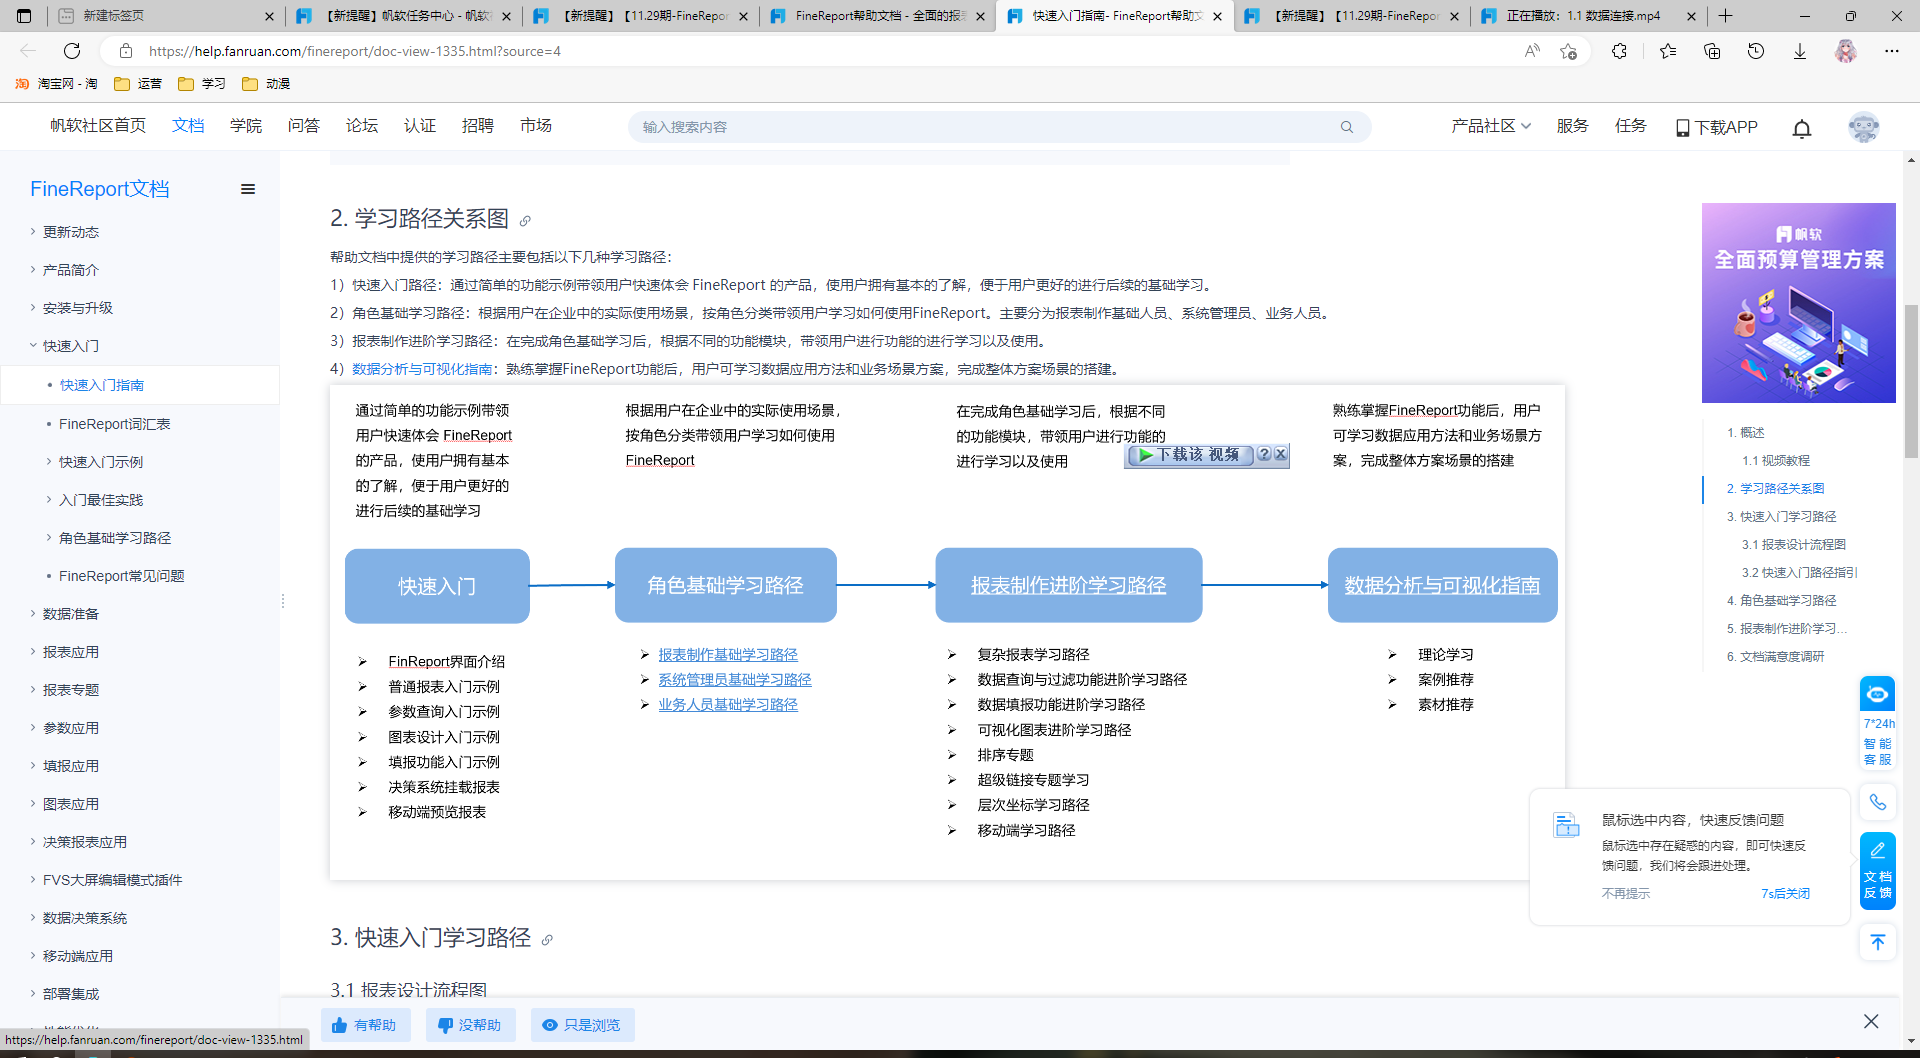1920x1058 pixels.
Task: Click into the 输入搜索内容 search field
Action: (x=1000, y=127)
